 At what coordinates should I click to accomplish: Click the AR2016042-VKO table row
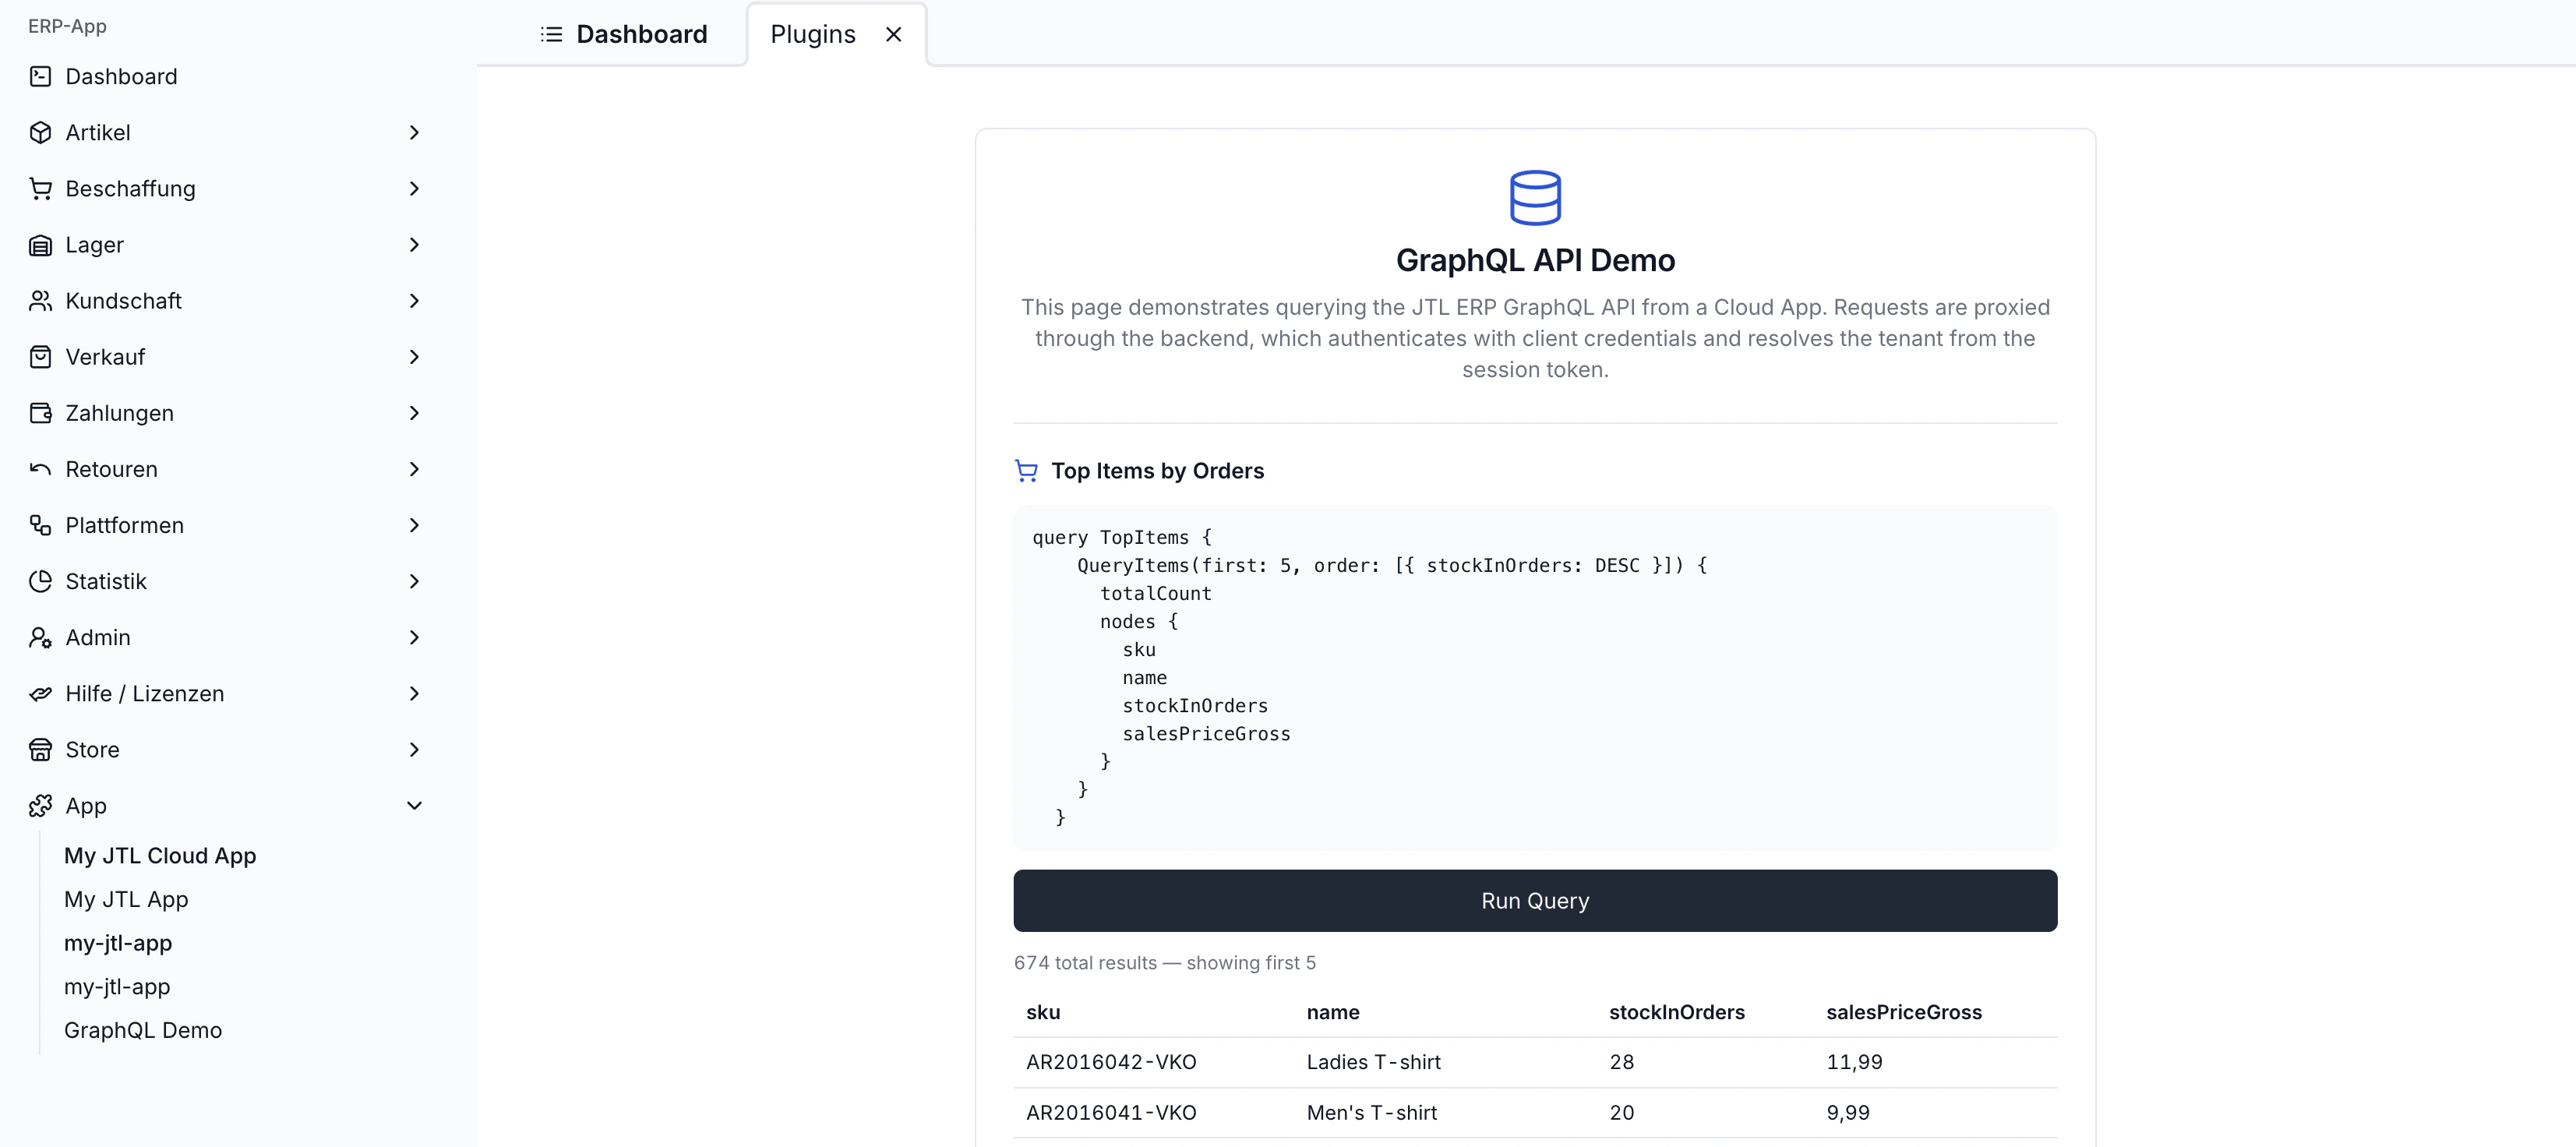1534,1062
